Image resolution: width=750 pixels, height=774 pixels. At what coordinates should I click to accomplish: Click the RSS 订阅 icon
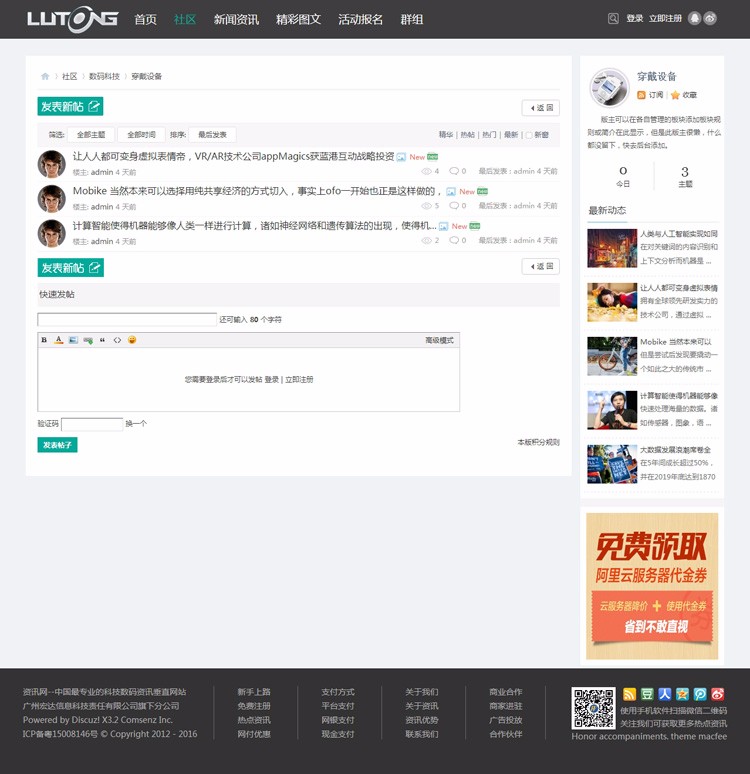[x=641, y=95]
